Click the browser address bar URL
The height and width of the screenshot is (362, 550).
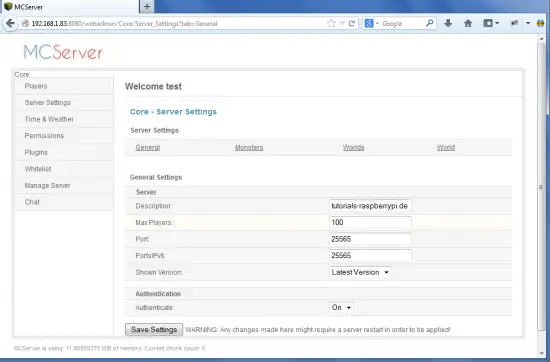[125, 24]
